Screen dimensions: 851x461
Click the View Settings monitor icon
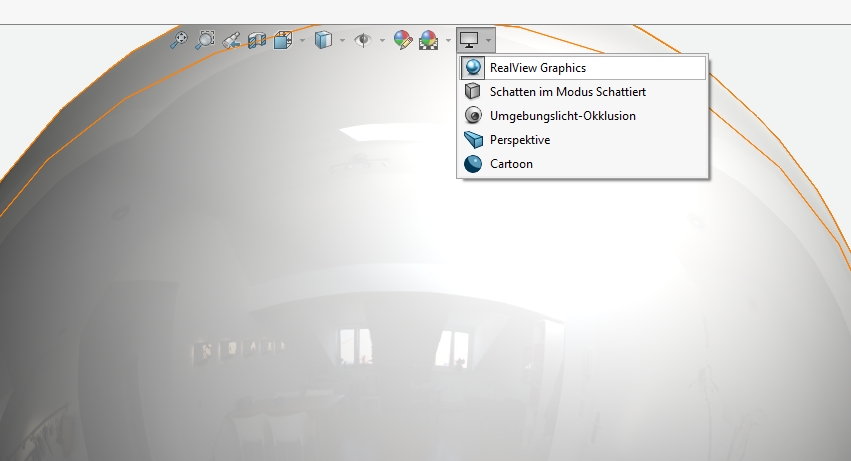pyautogui.click(x=469, y=40)
